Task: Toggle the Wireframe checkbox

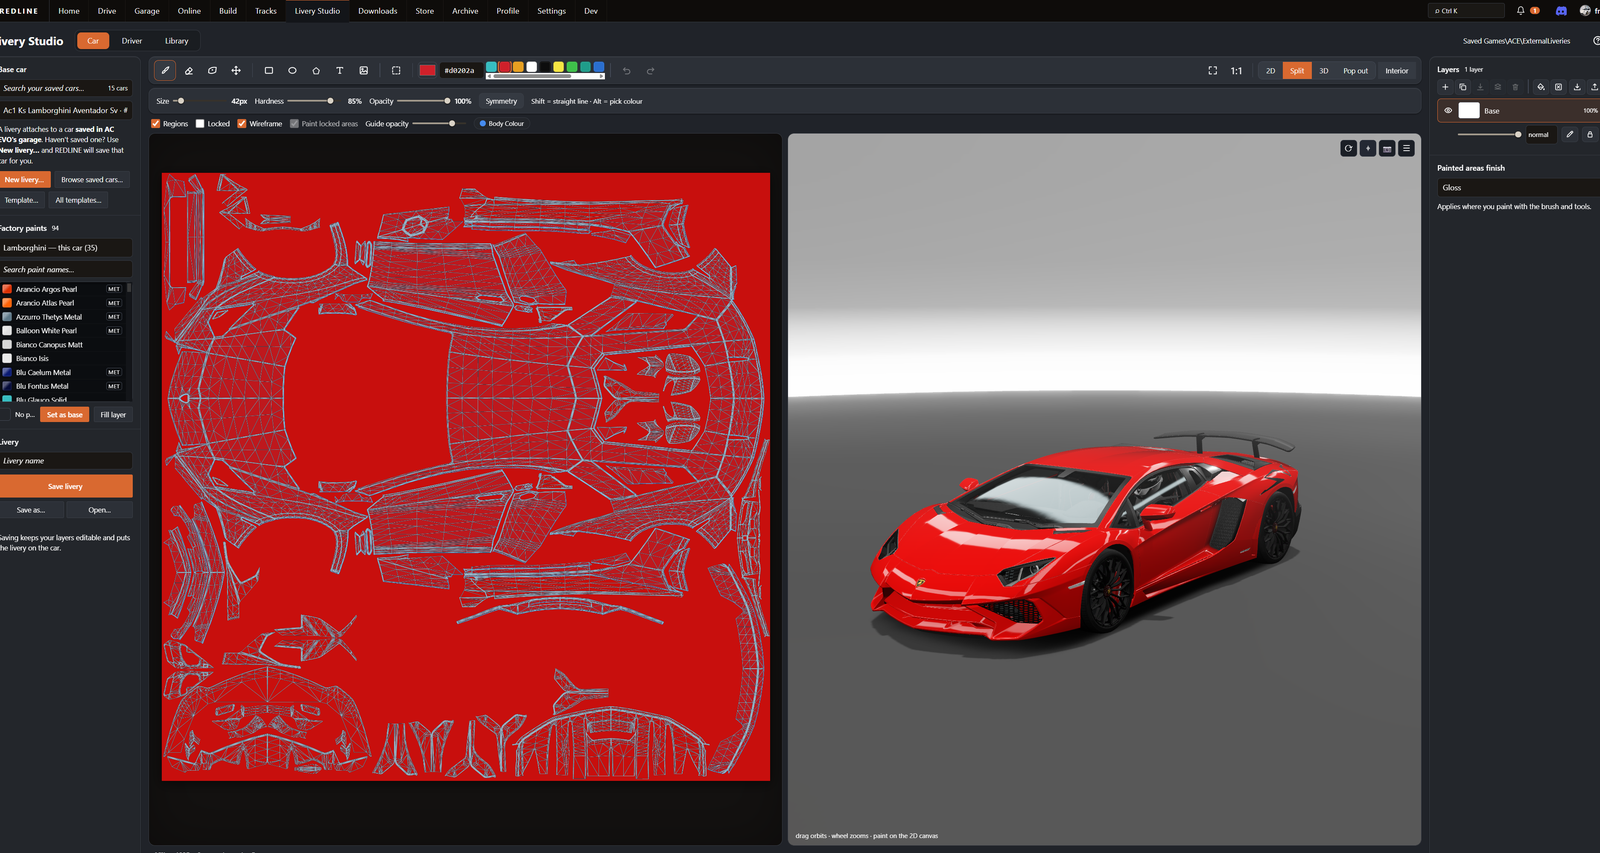Action: click(242, 124)
